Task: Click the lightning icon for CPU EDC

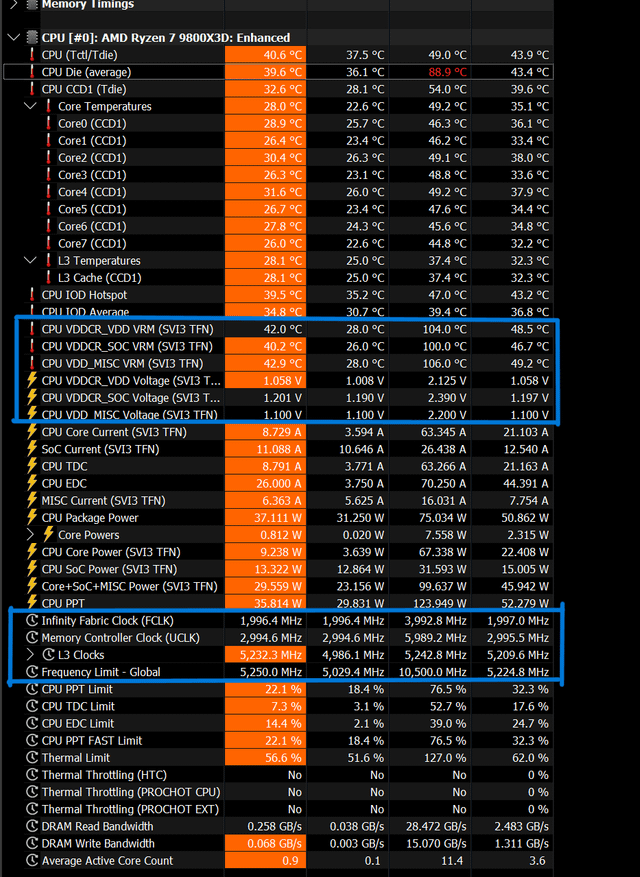Action: 31,483
